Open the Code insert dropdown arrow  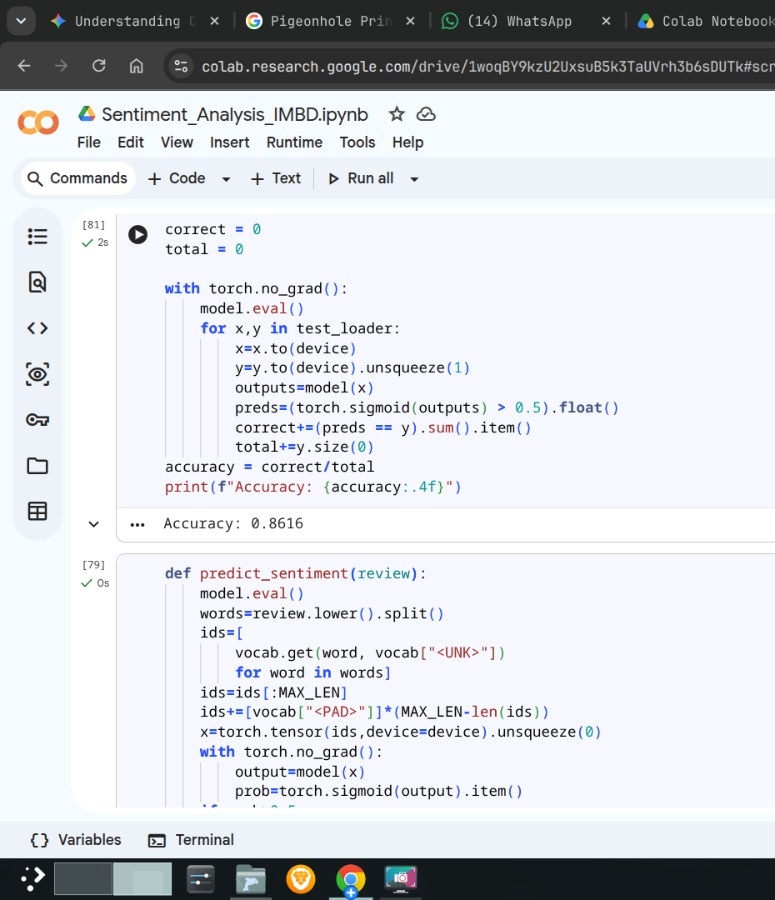point(226,179)
